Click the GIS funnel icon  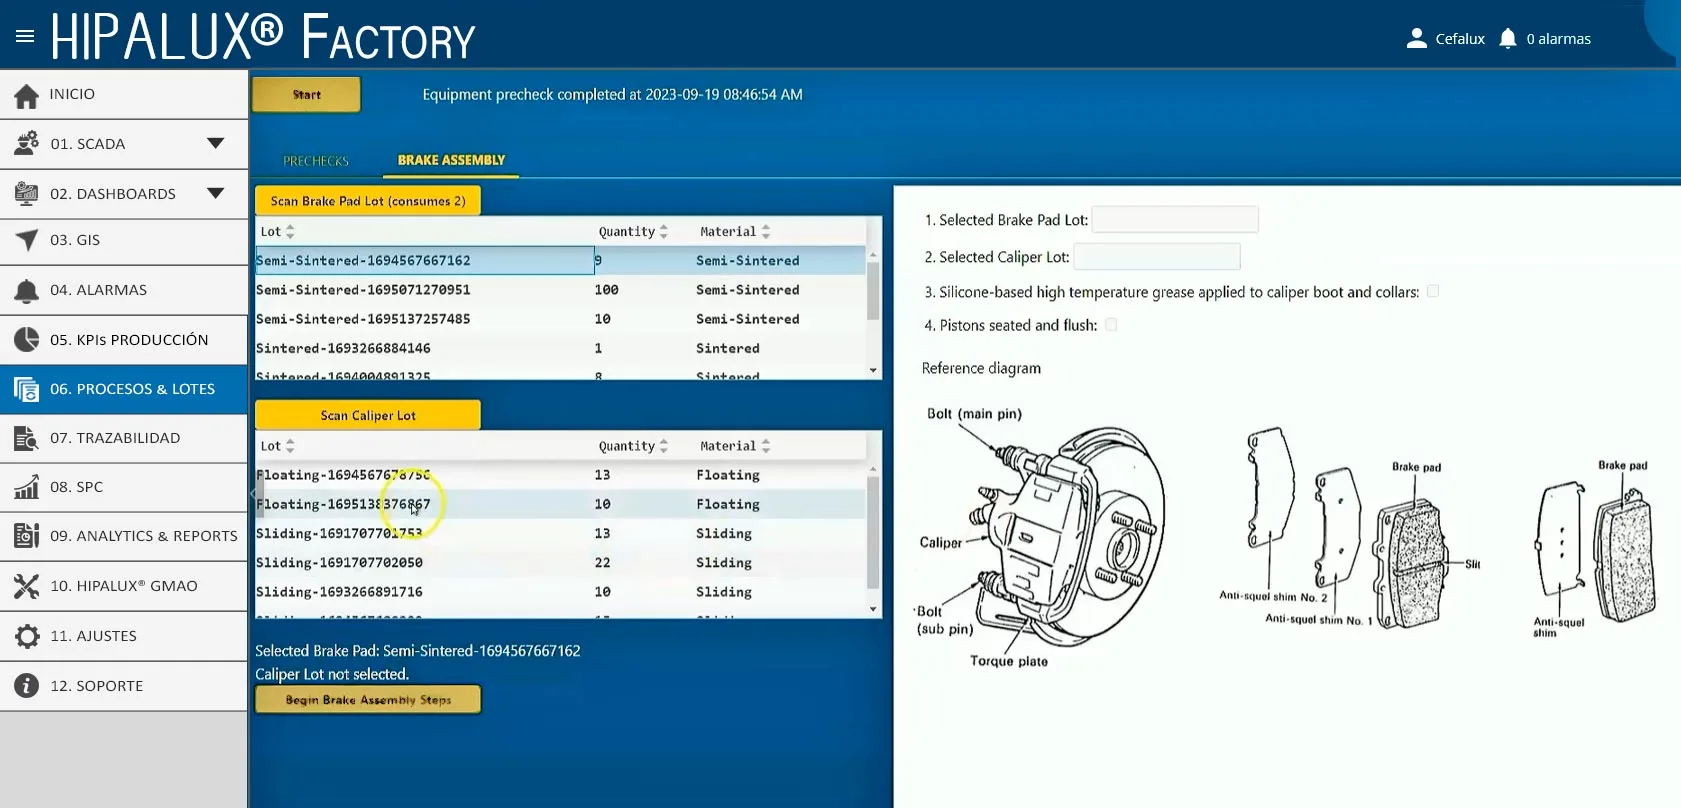(27, 240)
